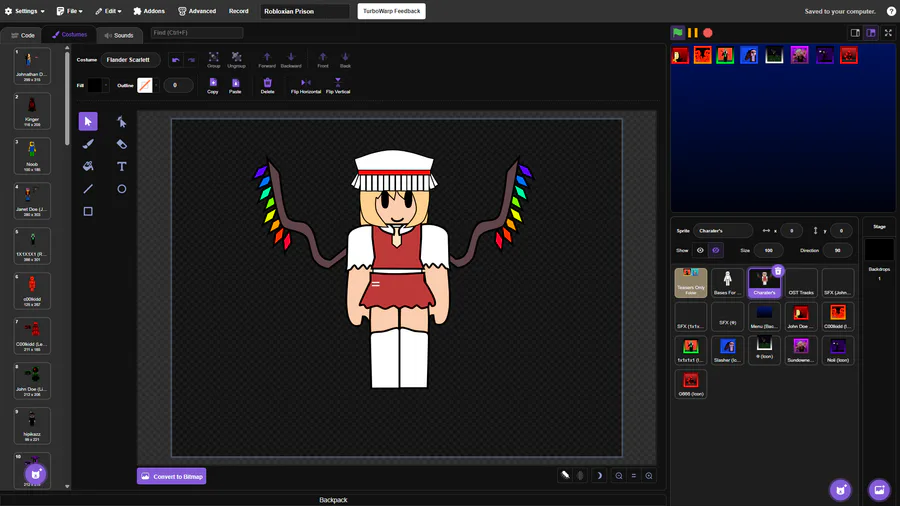Group the selected shapes
Viewport: 900px width, 506px height.
tap(214, 60)
